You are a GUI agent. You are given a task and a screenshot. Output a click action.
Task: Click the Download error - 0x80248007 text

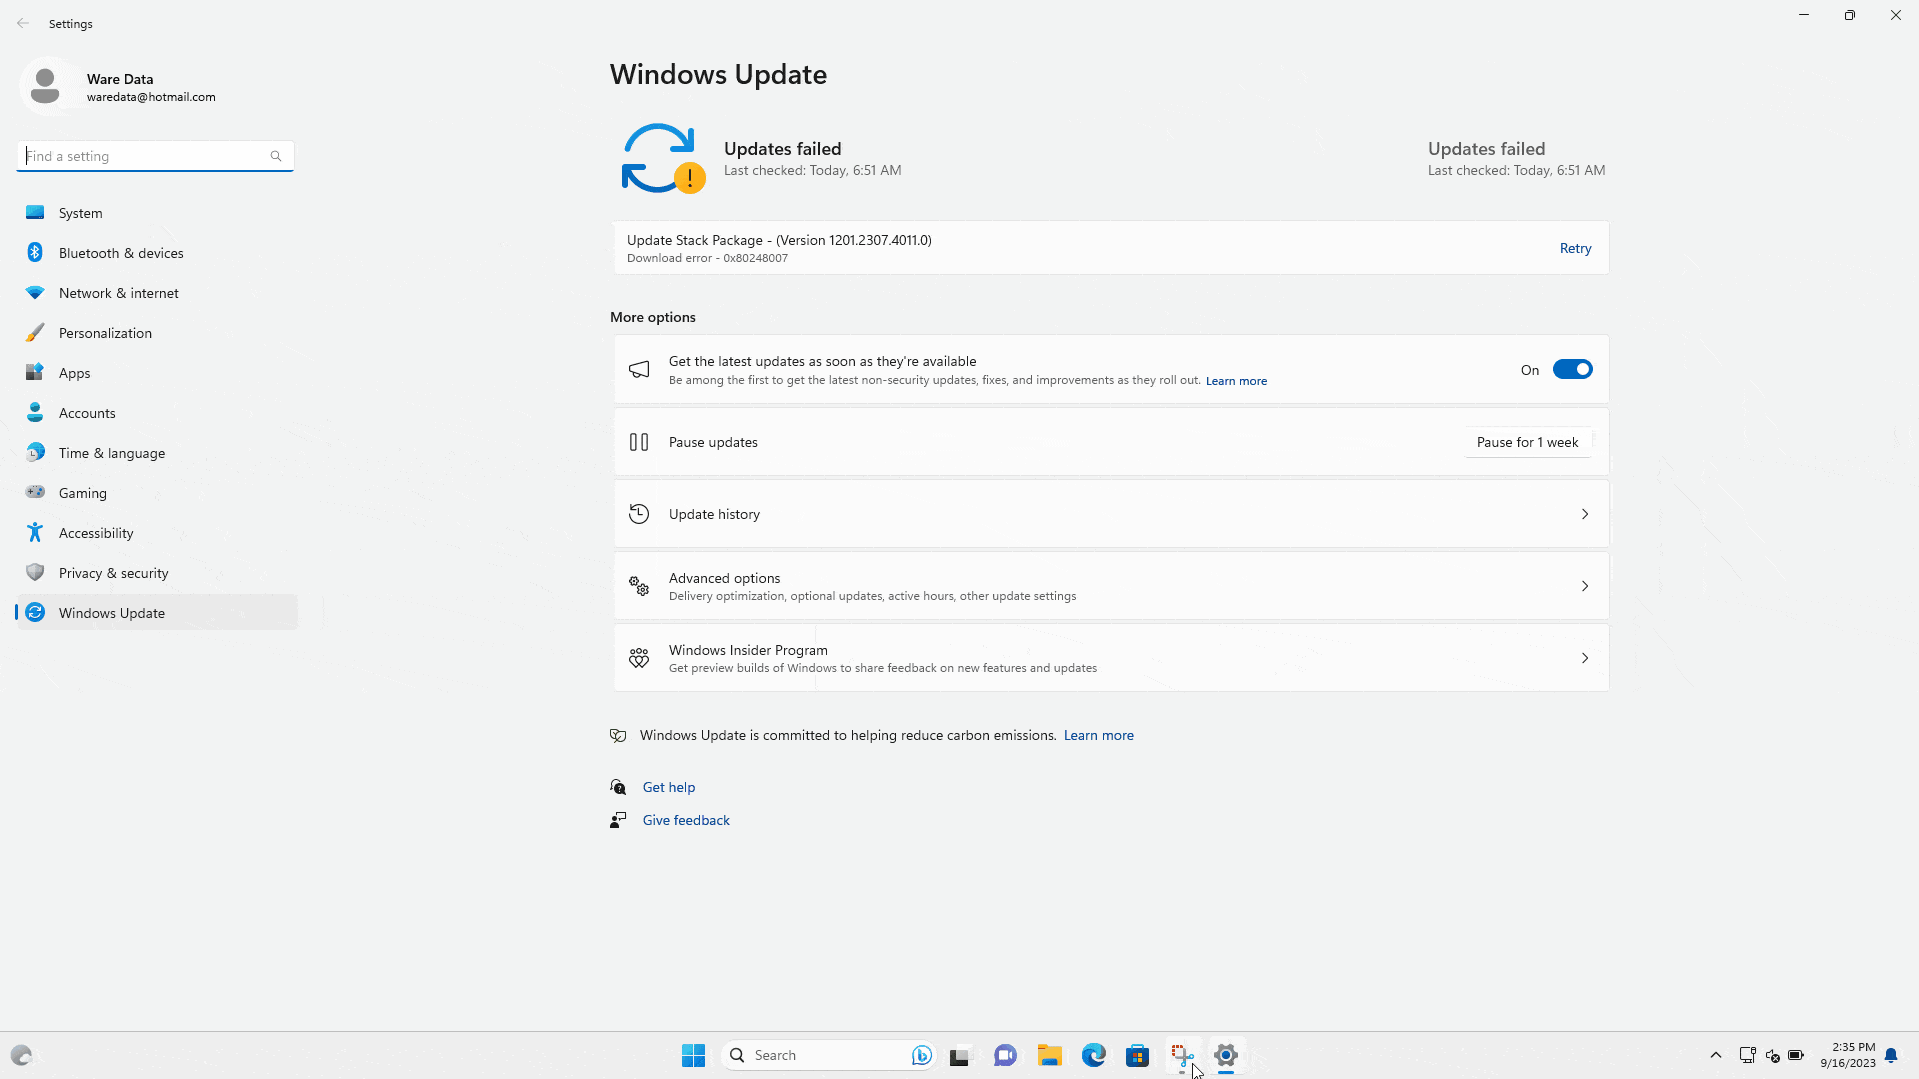tap(707, 258)
